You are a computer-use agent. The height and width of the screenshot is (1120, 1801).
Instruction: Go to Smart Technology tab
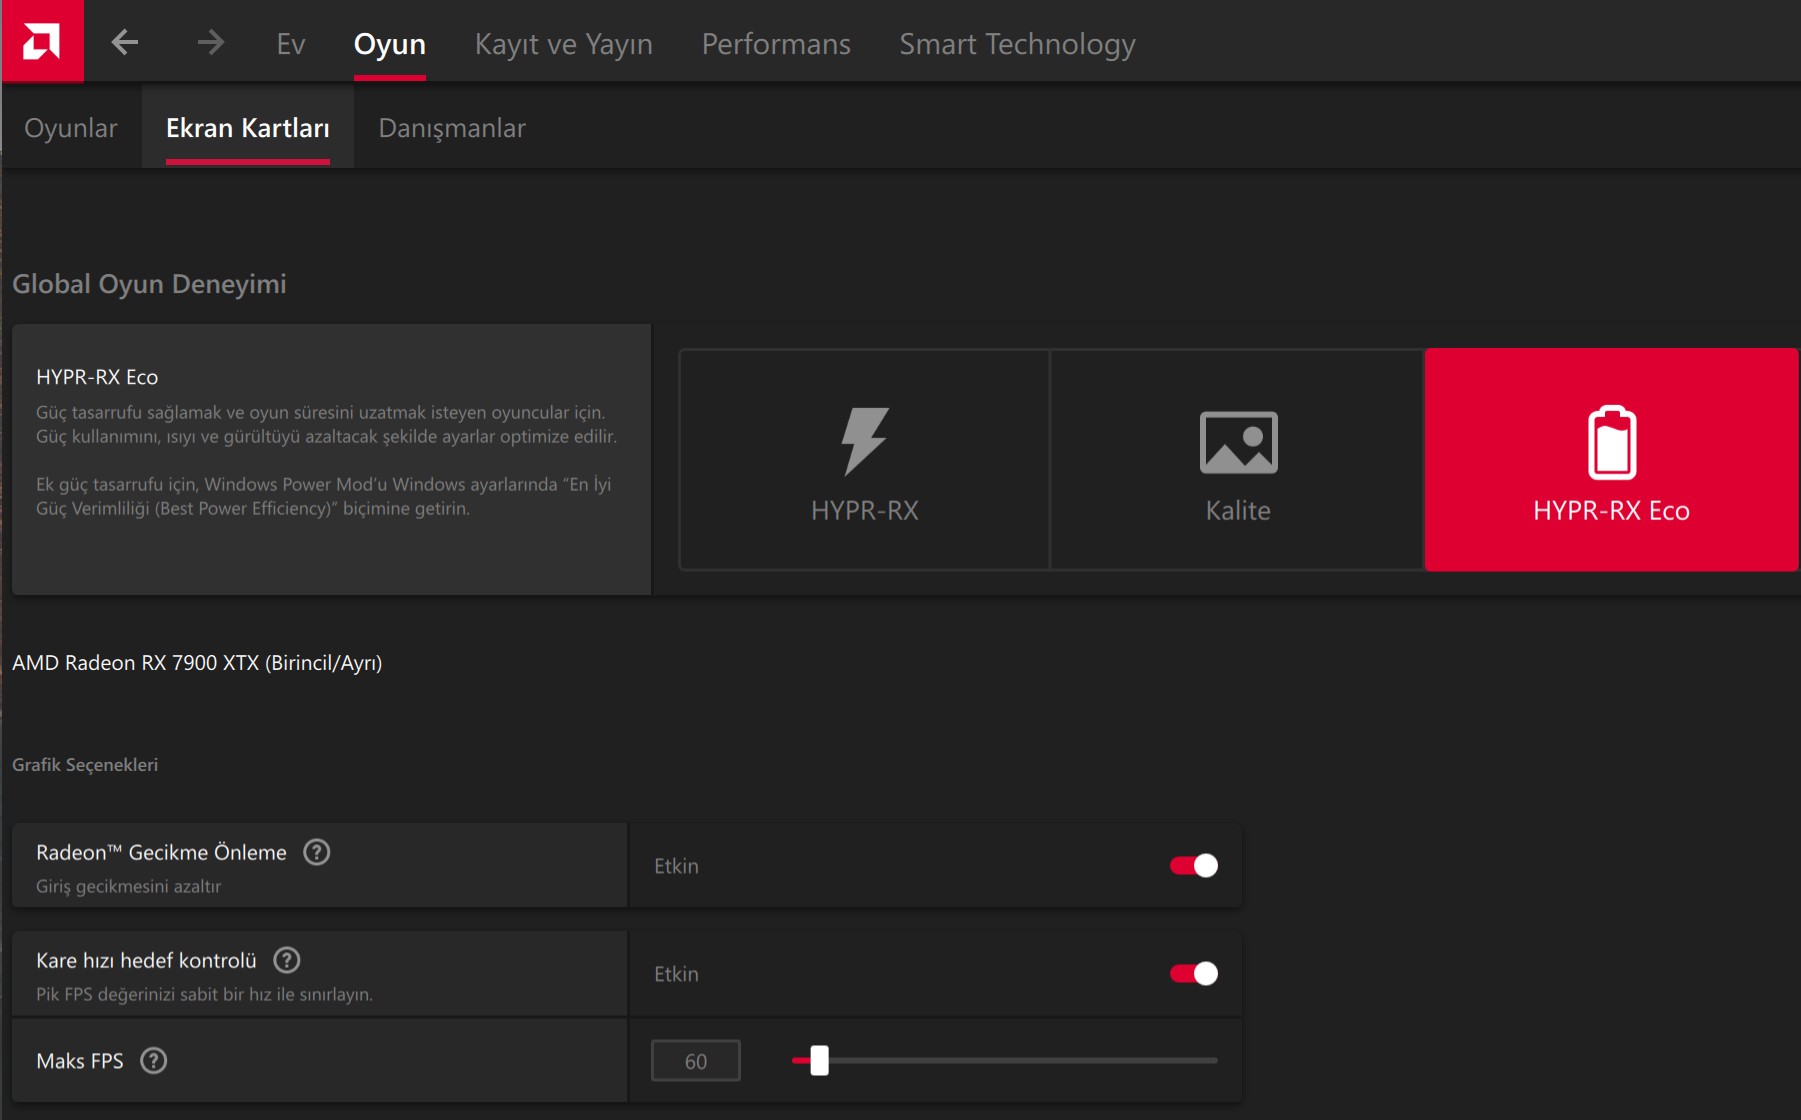click(x=1017, y=44)
